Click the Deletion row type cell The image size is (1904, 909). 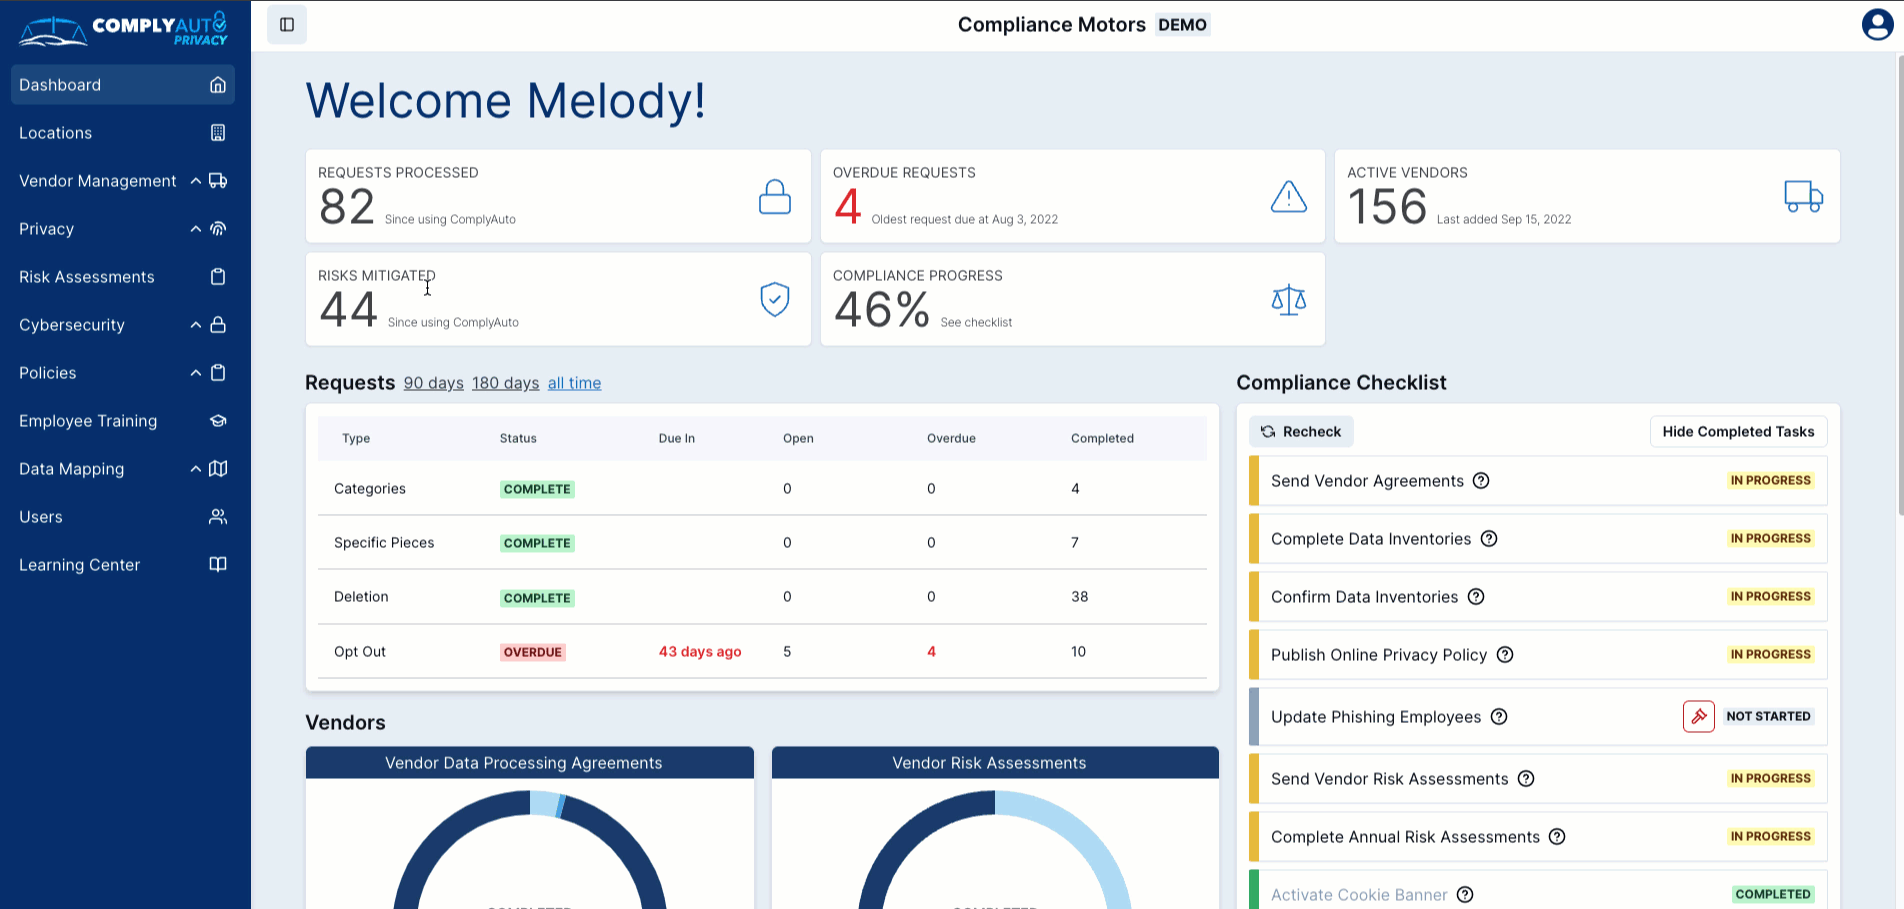[x=361, y=597]
